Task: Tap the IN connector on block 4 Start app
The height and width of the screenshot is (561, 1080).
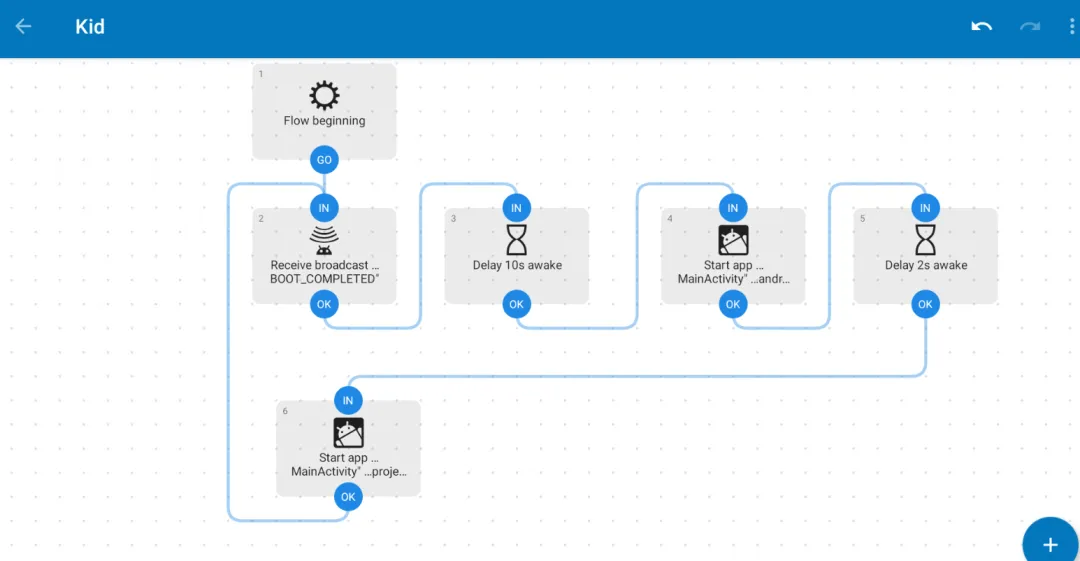Action: pos(733,208)
